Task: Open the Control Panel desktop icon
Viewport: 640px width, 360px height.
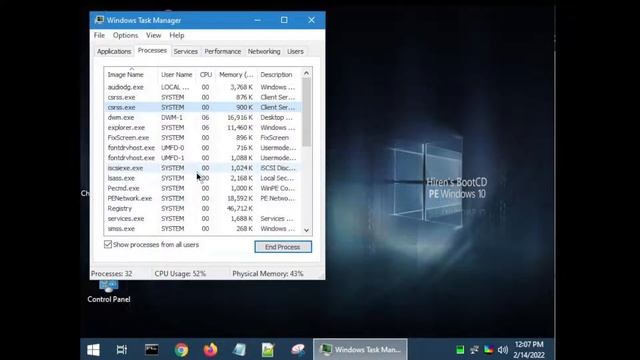Action: 109,291
